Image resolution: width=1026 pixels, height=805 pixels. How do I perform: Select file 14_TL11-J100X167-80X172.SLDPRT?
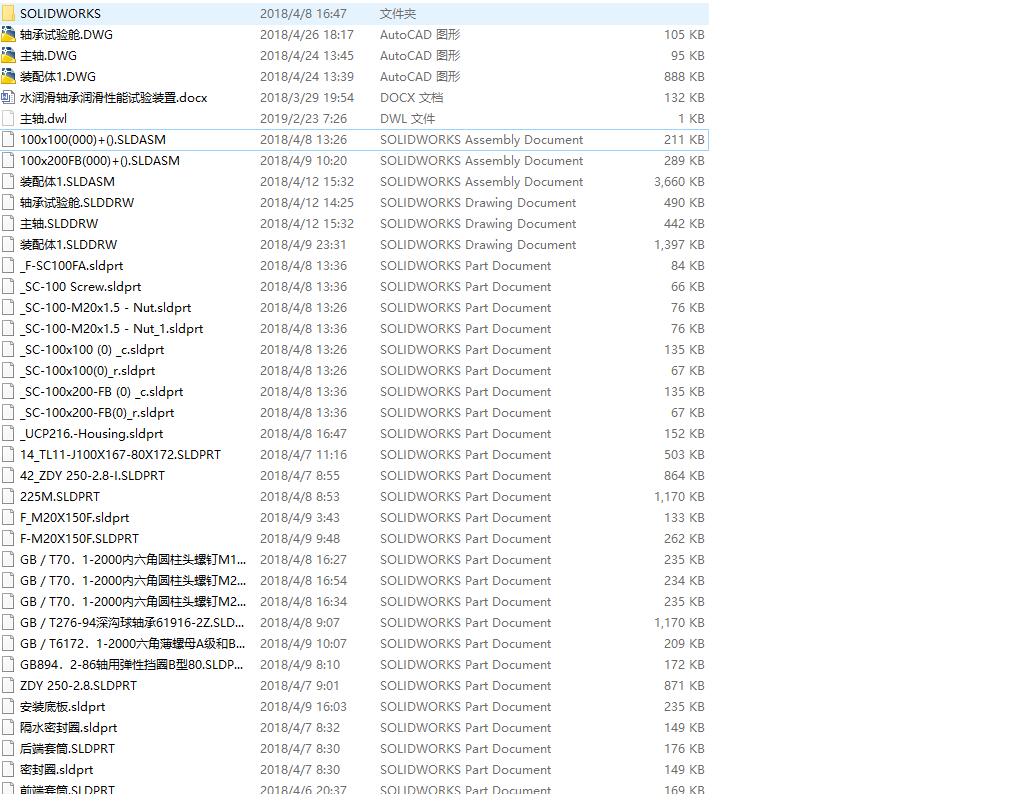click(x=120, y=454)
